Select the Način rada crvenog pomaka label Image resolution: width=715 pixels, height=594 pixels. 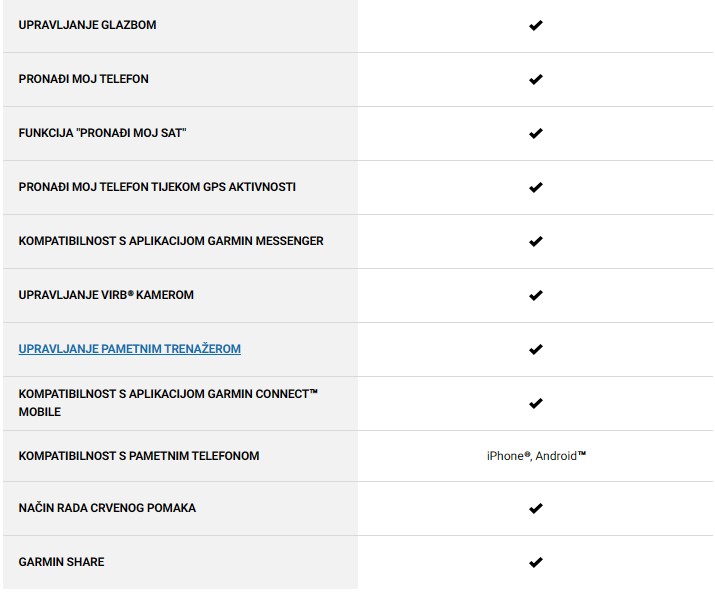107,508
